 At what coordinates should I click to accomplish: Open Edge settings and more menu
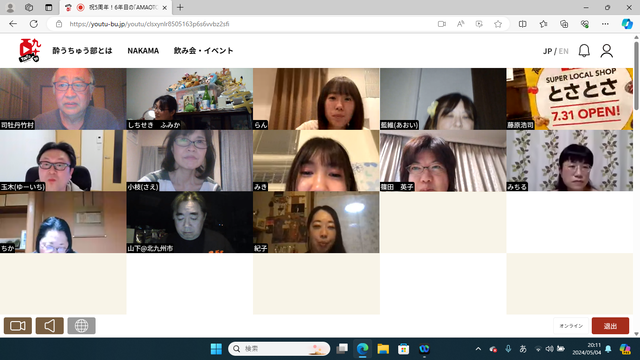tap(605, 24)
